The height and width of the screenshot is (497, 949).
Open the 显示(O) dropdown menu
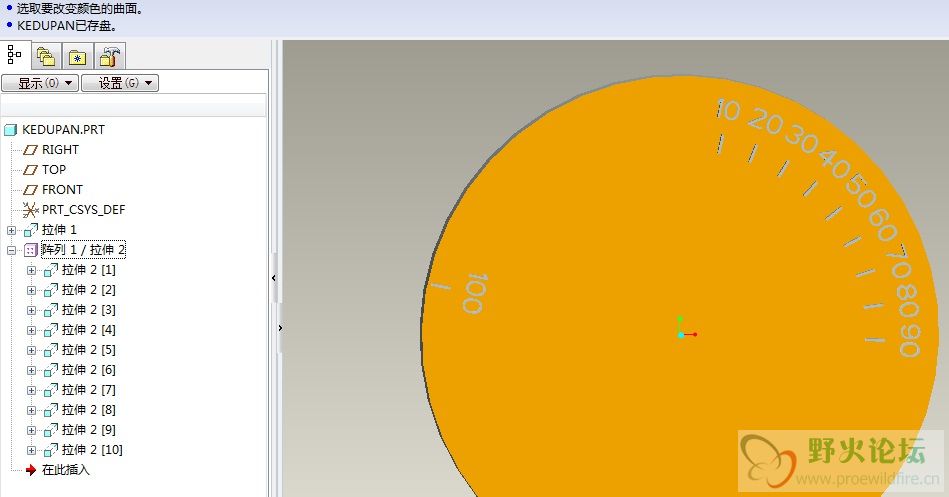pyautogui.click(x=40, y=83)
